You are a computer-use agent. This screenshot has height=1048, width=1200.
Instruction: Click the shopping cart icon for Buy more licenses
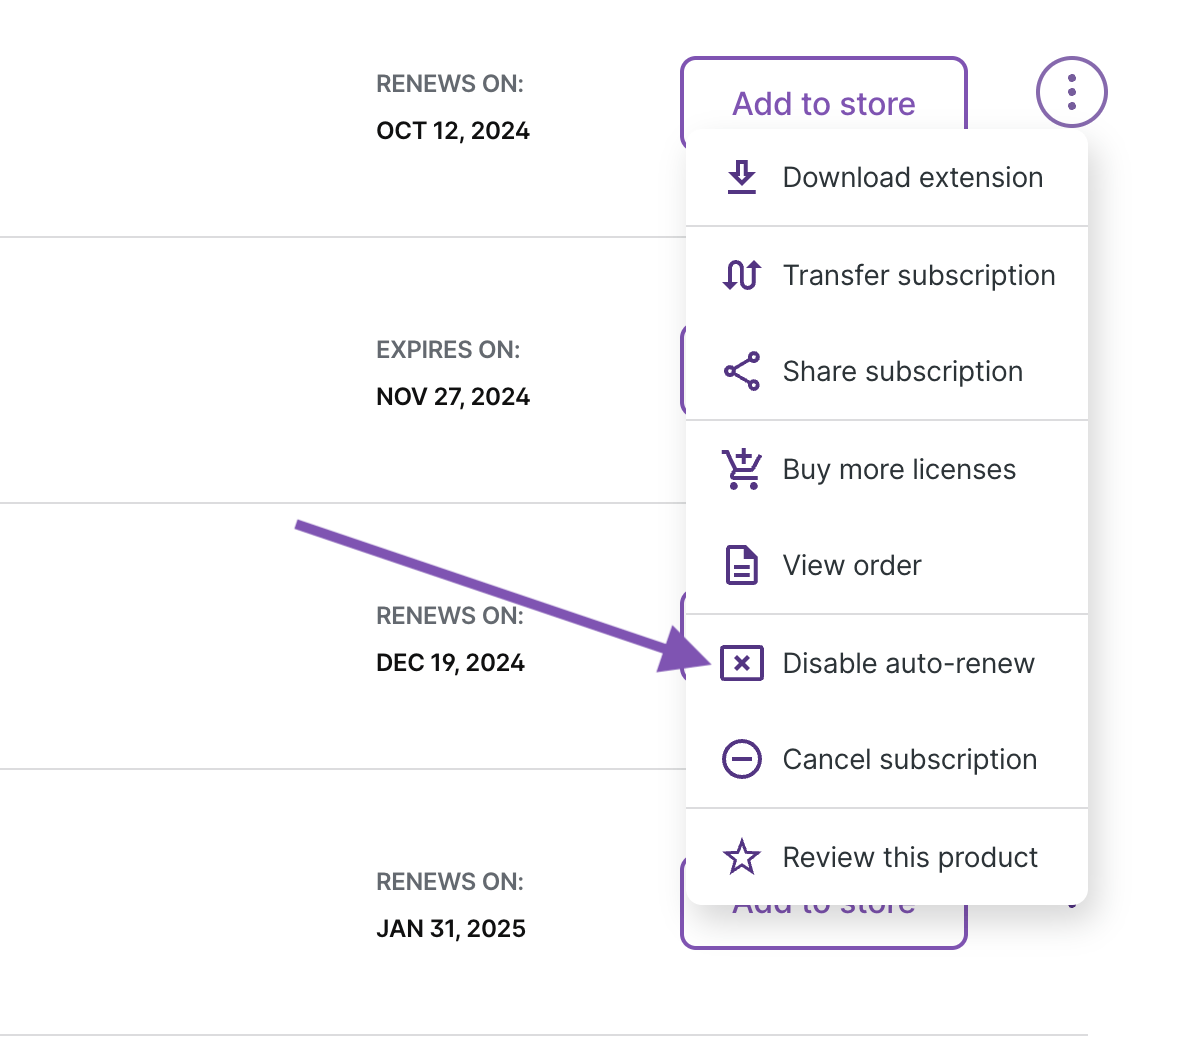[x=741, y=468]
